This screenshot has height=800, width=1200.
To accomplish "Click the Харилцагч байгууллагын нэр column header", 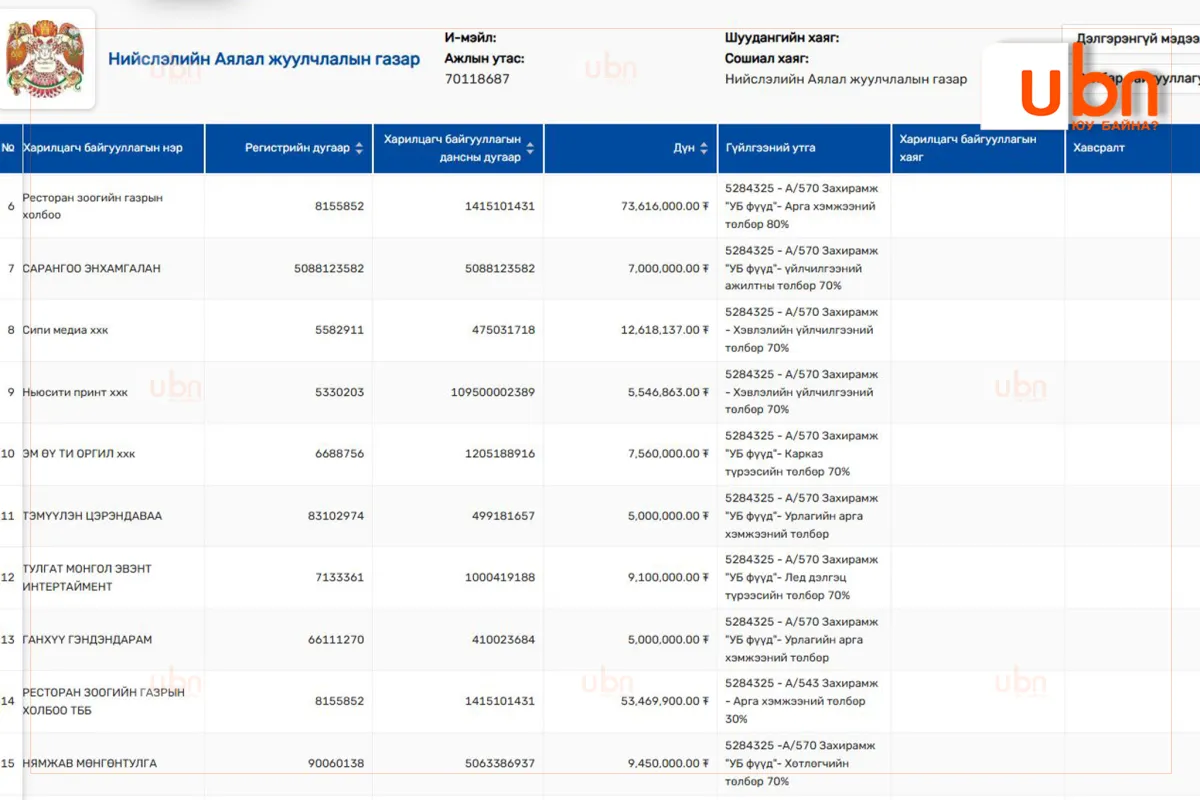I will (102, 148).
